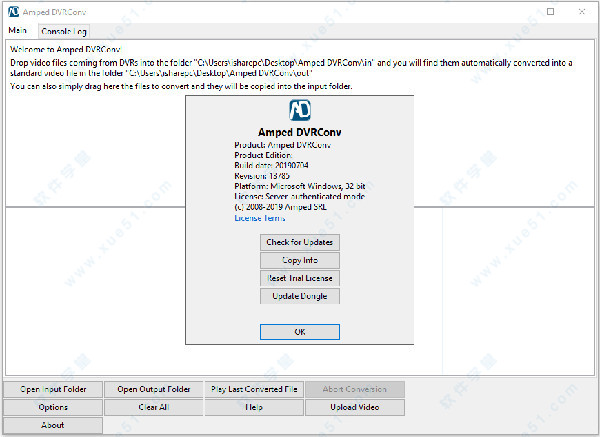Click the Open Output Folder button
The height and width of the screenshot is (437, 600).
pos(153,389)
